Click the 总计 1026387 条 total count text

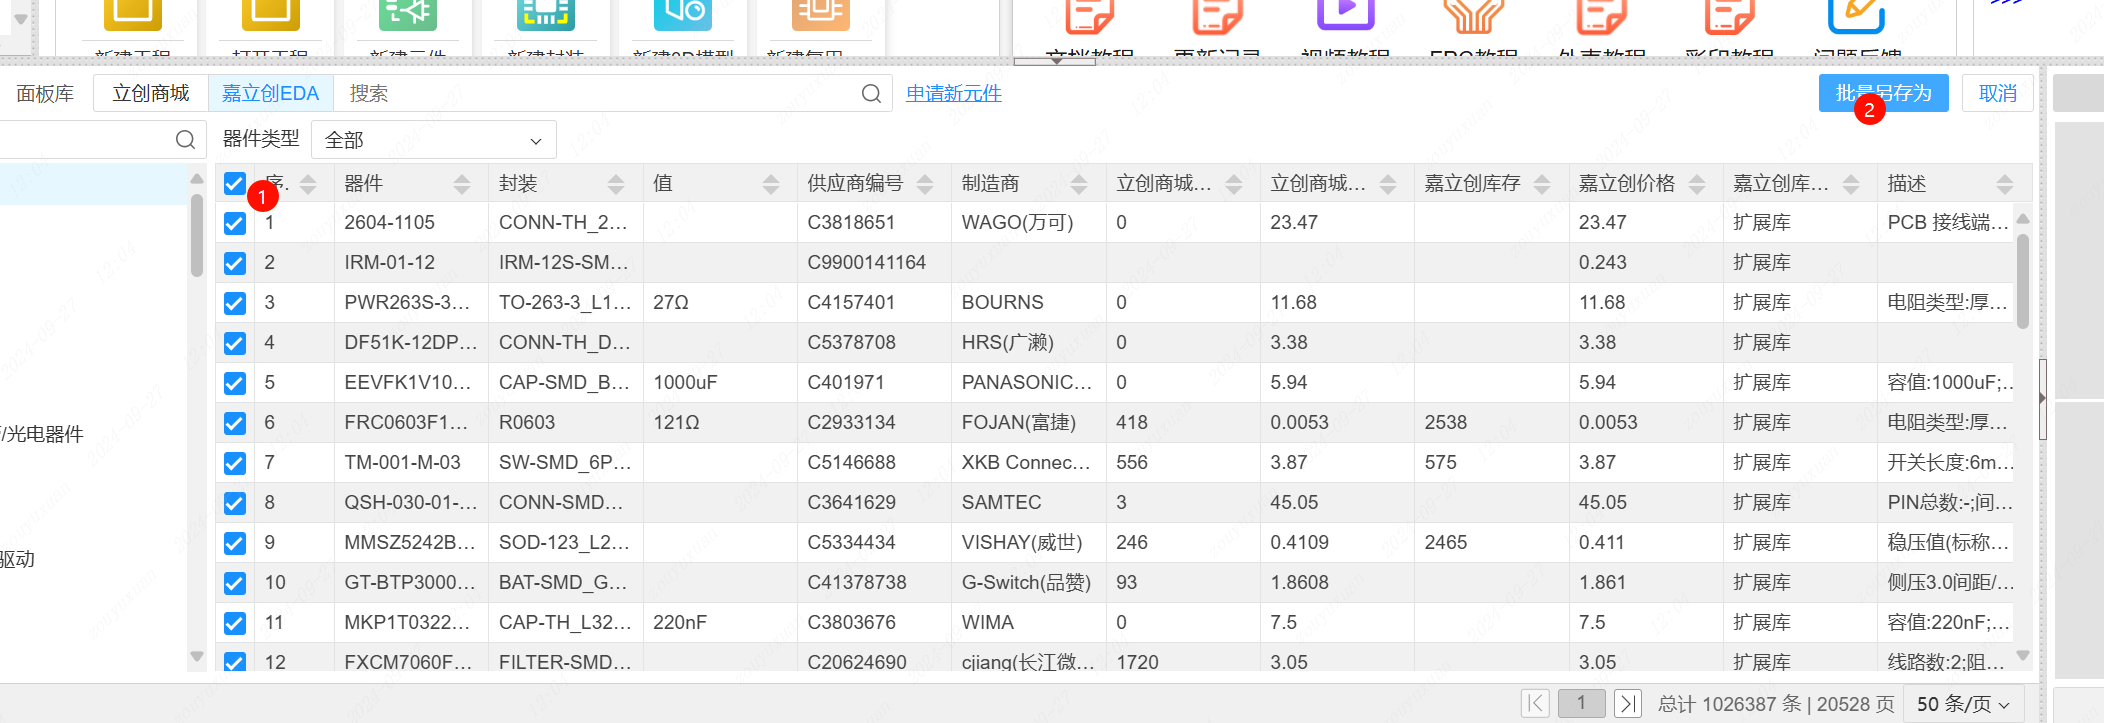(1730, 704)
